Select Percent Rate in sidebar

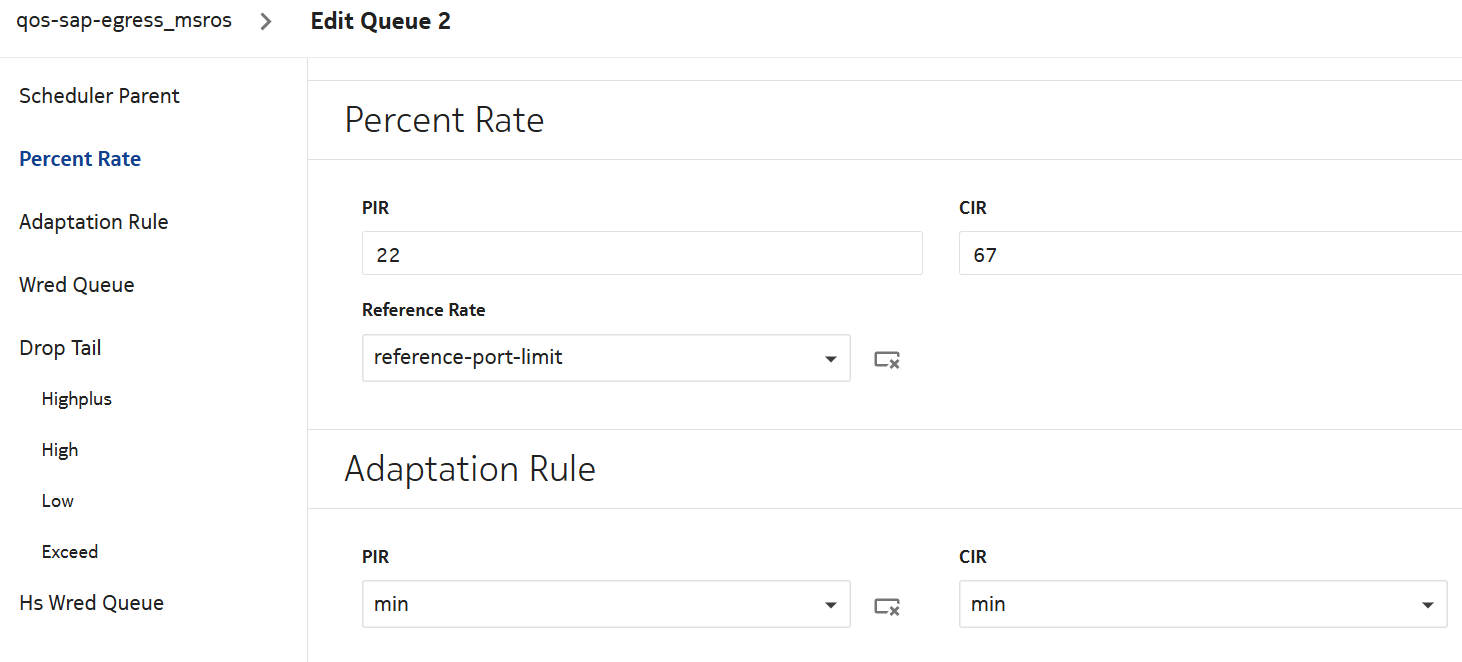pos(80,159)
